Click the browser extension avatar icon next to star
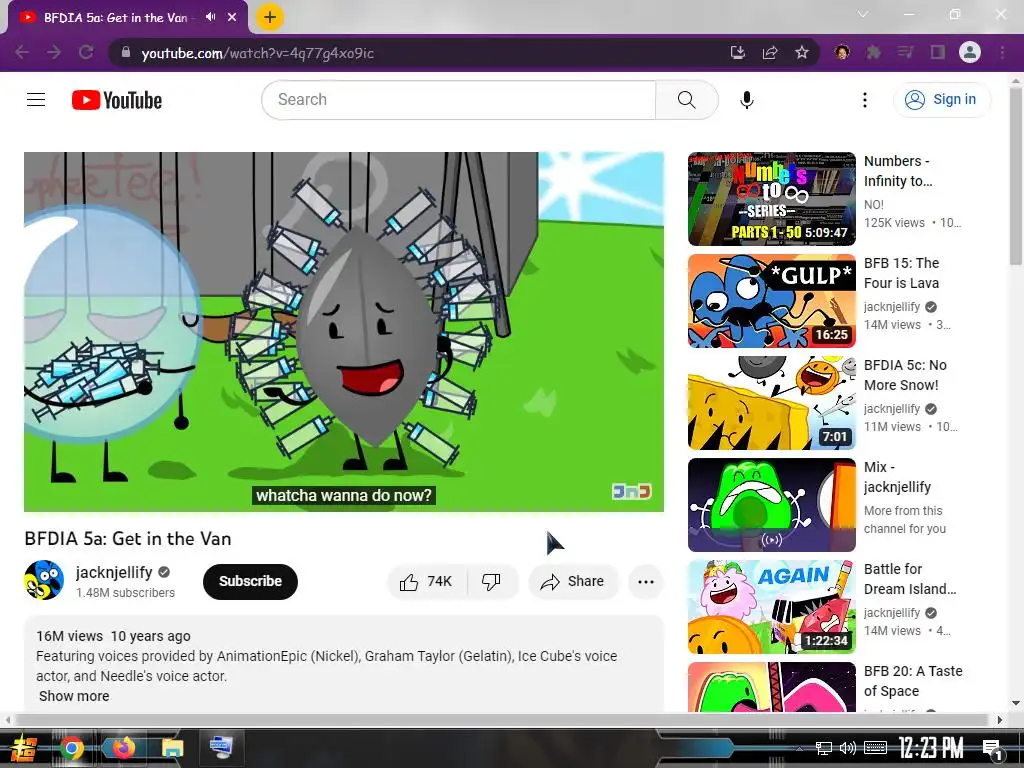 (x=842, y=52)
